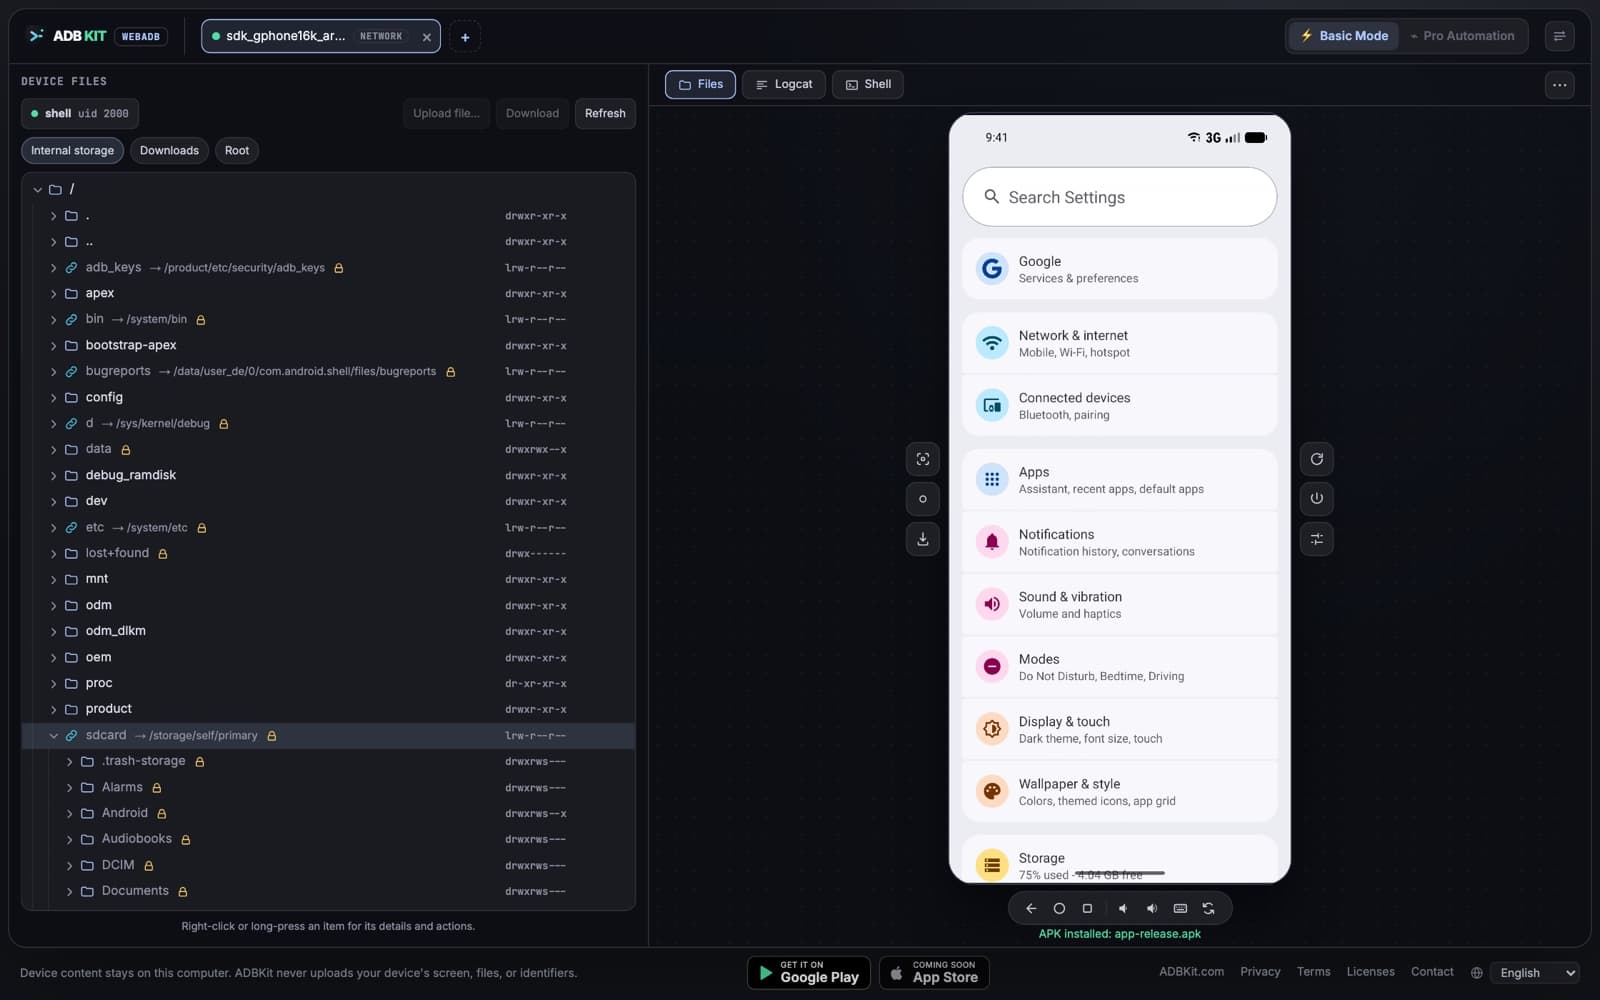Switch to Pro Automation mode
Image resolution: width=1600 pixels, height=1000 pixels.
(1462, 36)
